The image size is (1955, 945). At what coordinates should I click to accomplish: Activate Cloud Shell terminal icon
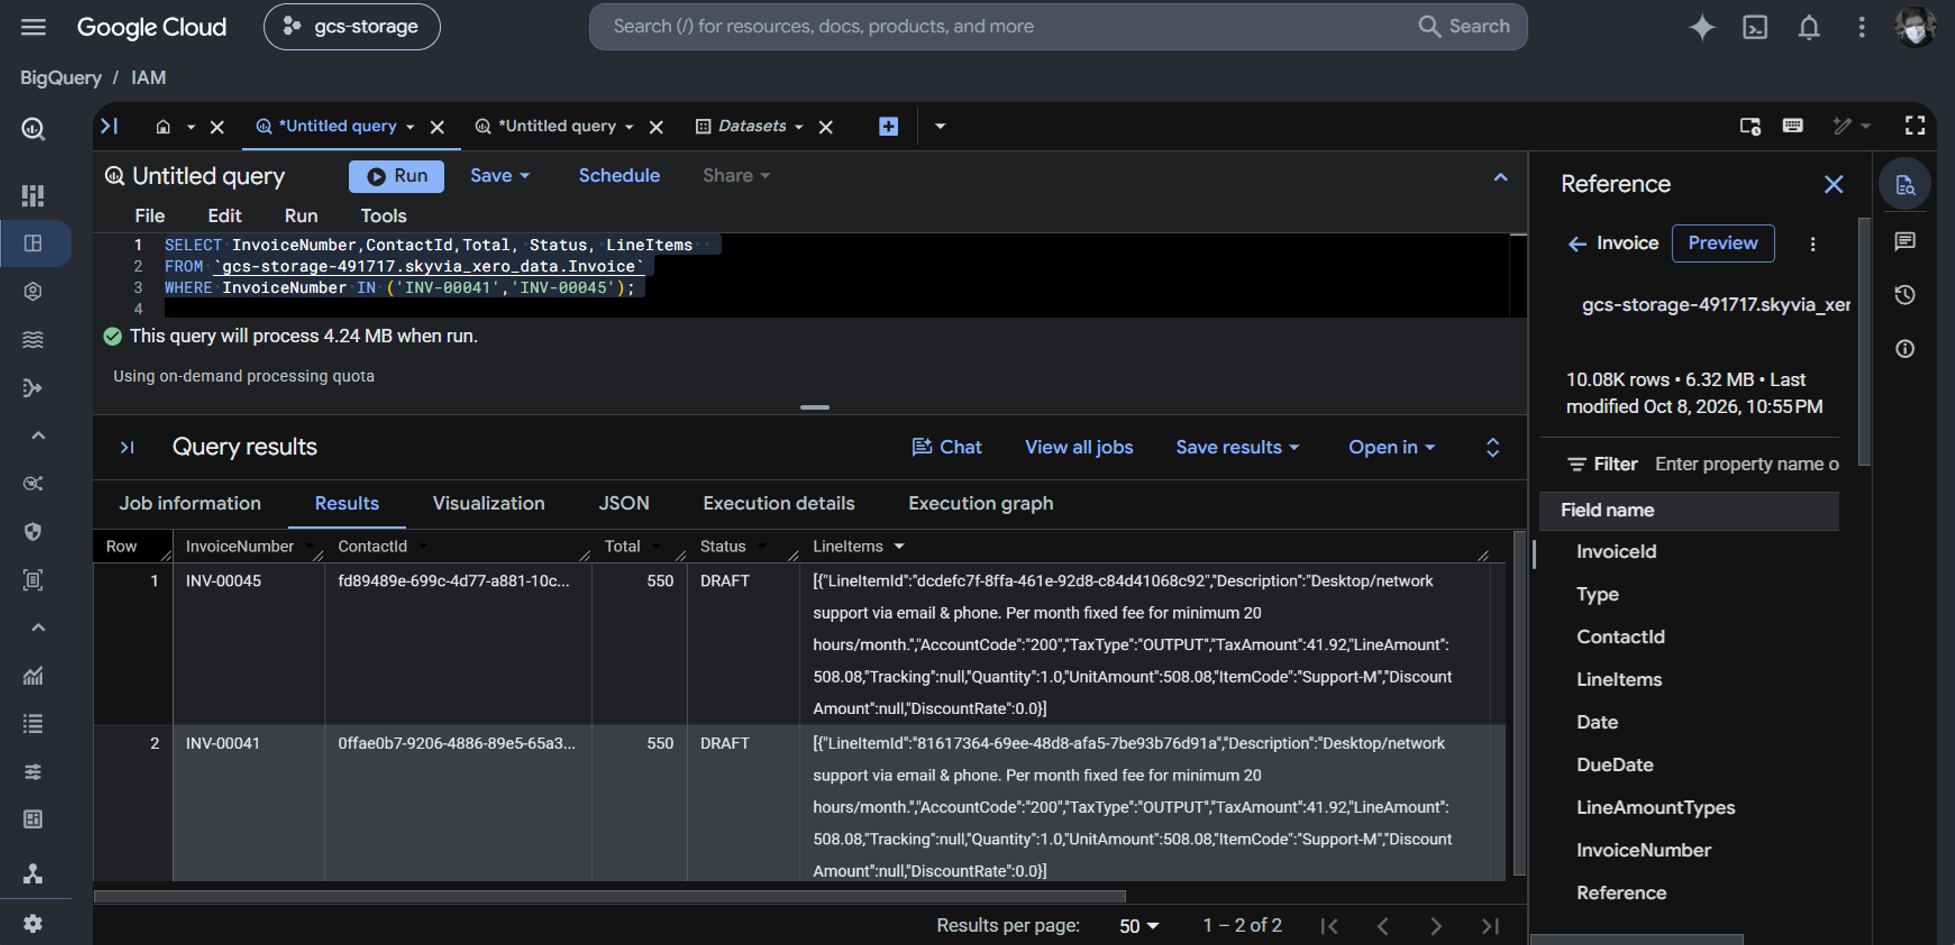[x=1755, y=27]
